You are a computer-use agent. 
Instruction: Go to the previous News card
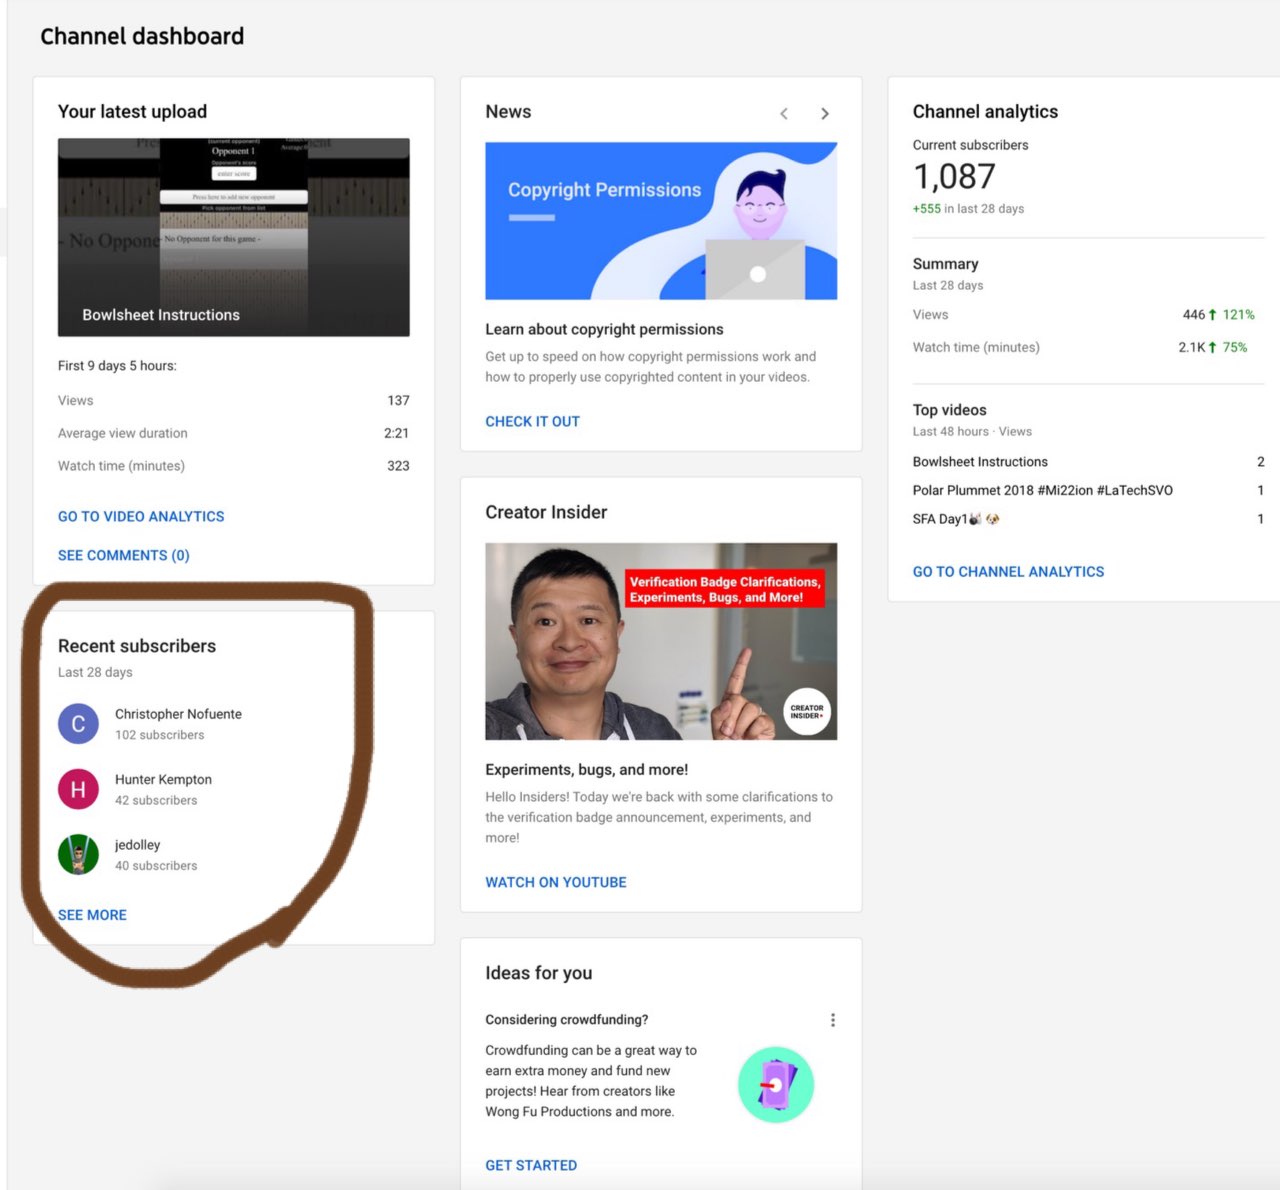coord(784,114)
